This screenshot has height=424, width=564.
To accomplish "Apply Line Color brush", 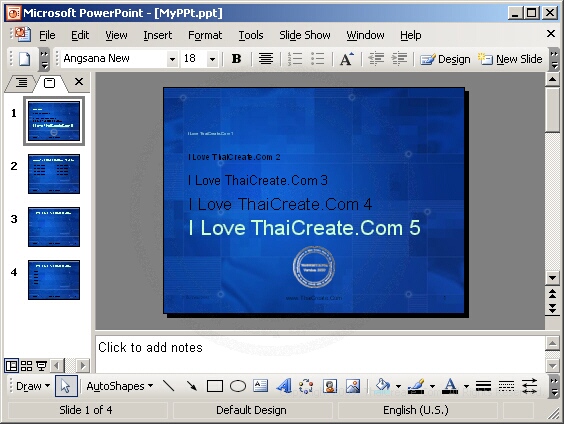I will click(x=416, y=386).
